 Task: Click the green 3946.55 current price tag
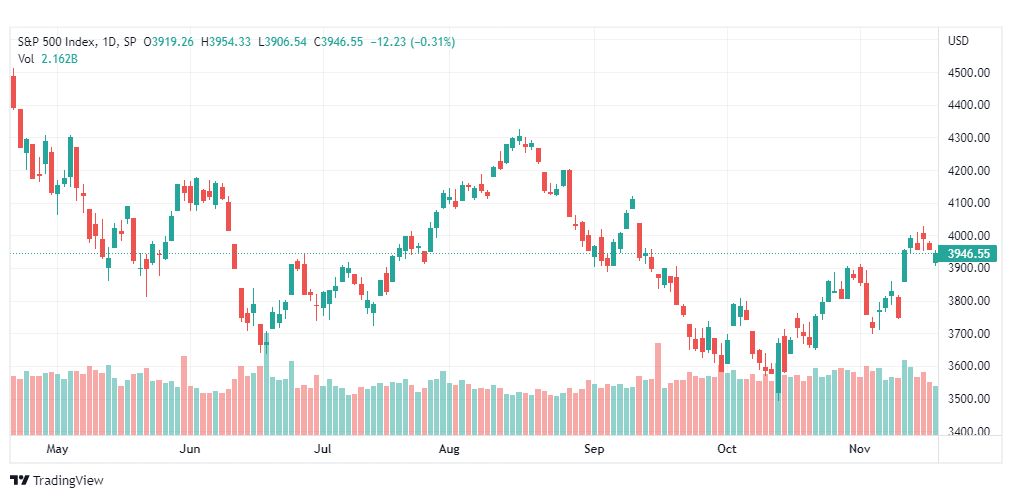pyautogui.click(x=967, y=254)
